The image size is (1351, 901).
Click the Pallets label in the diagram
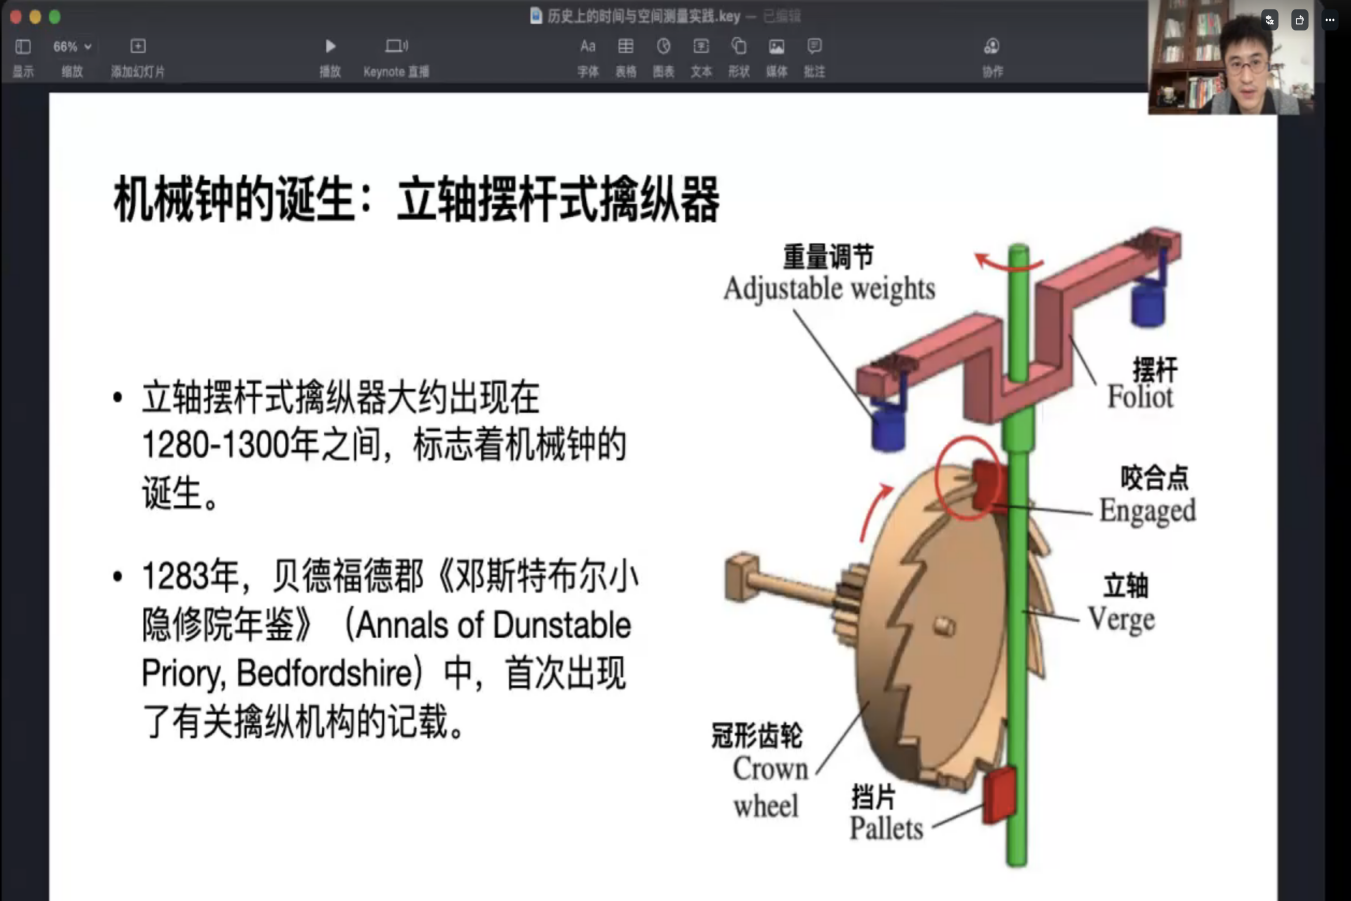pos(886,829)
